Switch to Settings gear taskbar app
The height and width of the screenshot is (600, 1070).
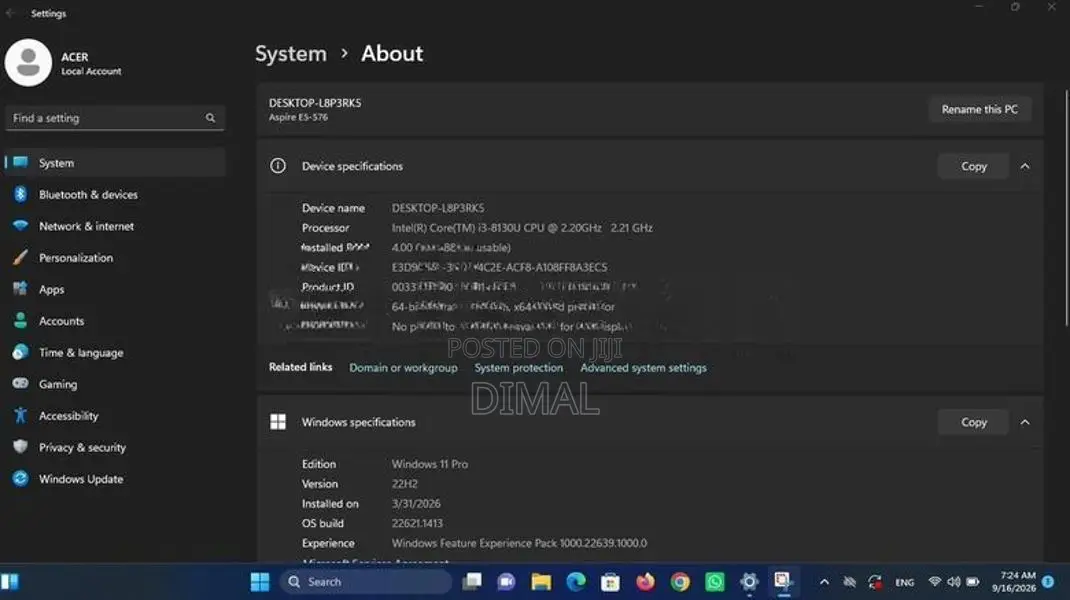click(x=749, y=582)
